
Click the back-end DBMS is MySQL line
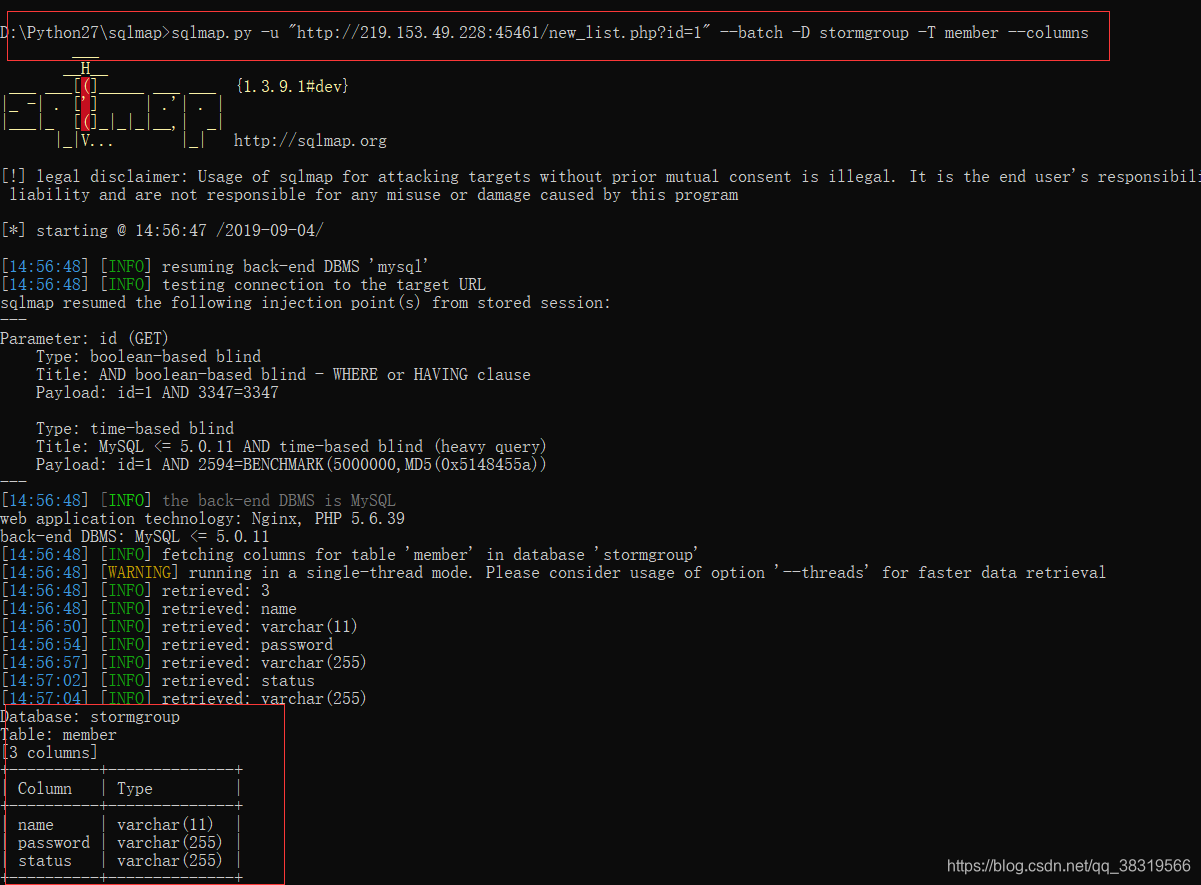[198, 501]
